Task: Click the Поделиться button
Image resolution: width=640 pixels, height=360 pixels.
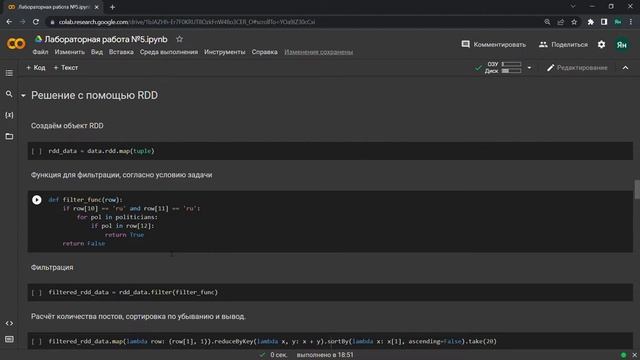Action: click(563, 44)
